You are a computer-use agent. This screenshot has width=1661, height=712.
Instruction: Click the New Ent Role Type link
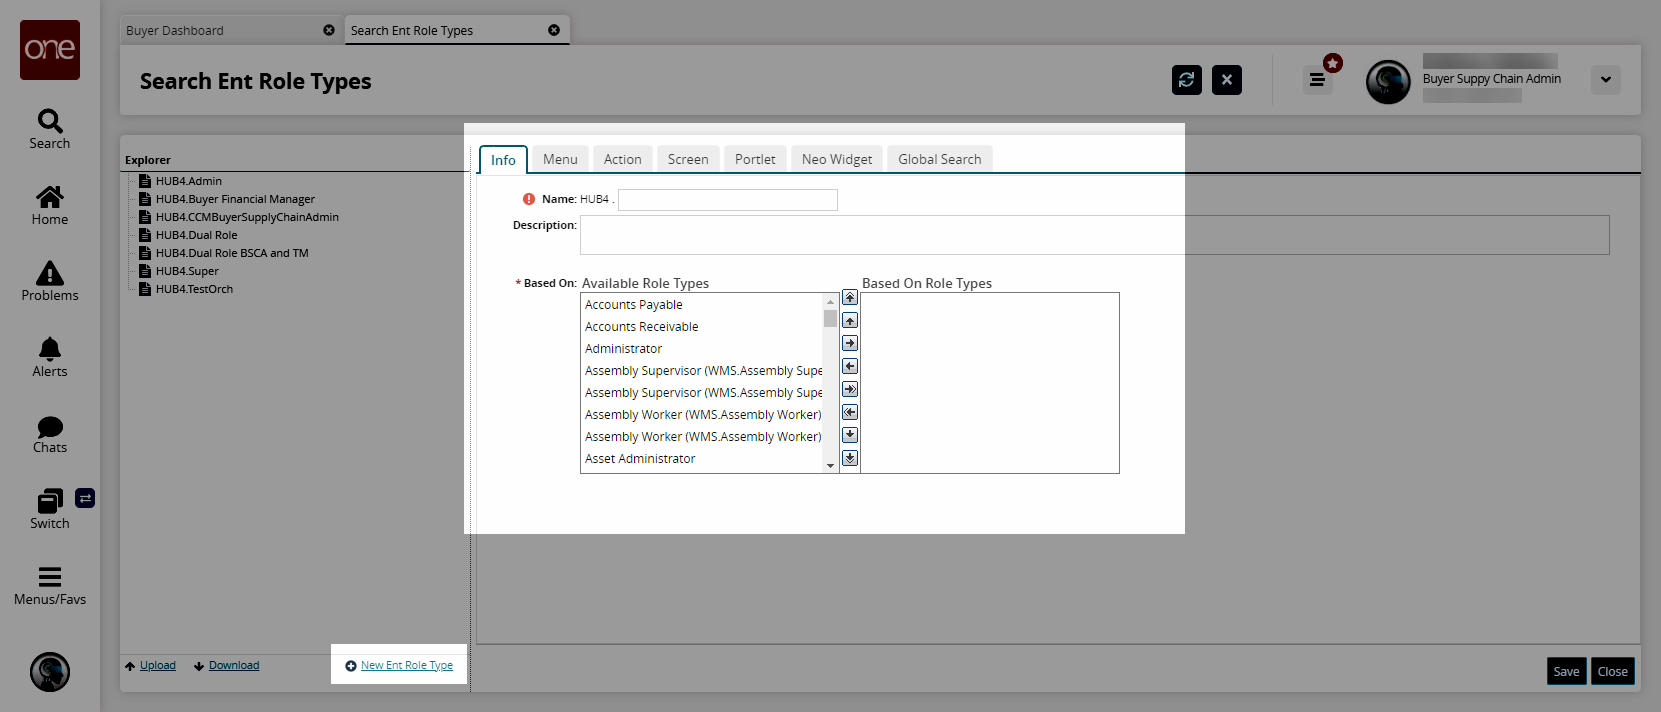pos(406,665)
